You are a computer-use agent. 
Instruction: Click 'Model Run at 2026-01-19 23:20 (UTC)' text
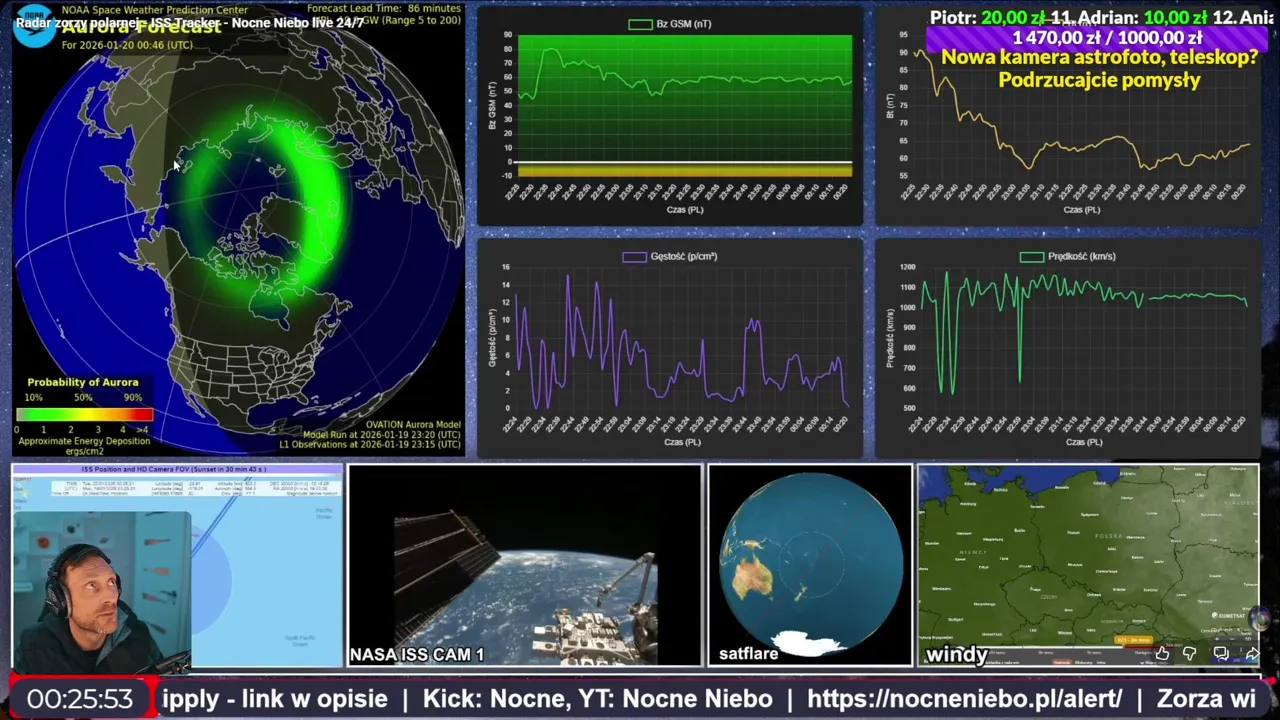click(382, 435)
